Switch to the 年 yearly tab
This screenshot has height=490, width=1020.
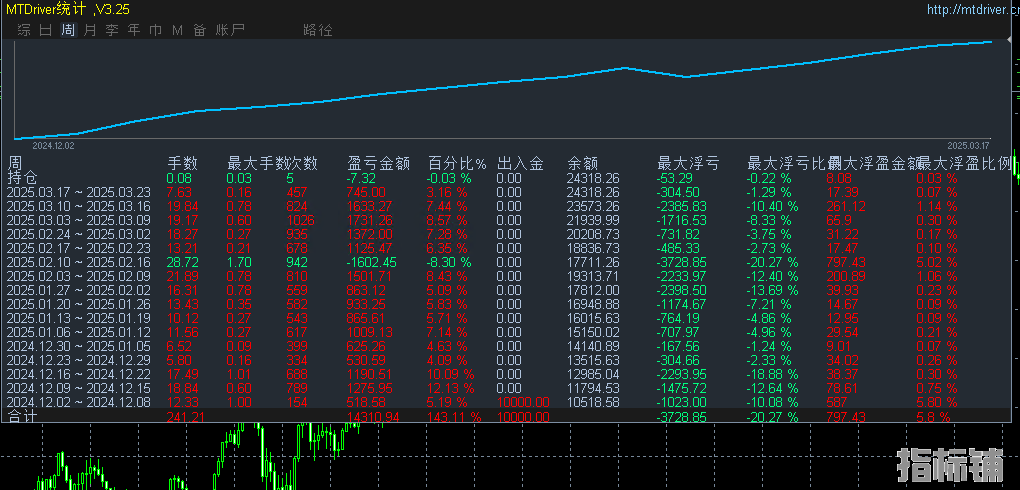tap(134, 30)
